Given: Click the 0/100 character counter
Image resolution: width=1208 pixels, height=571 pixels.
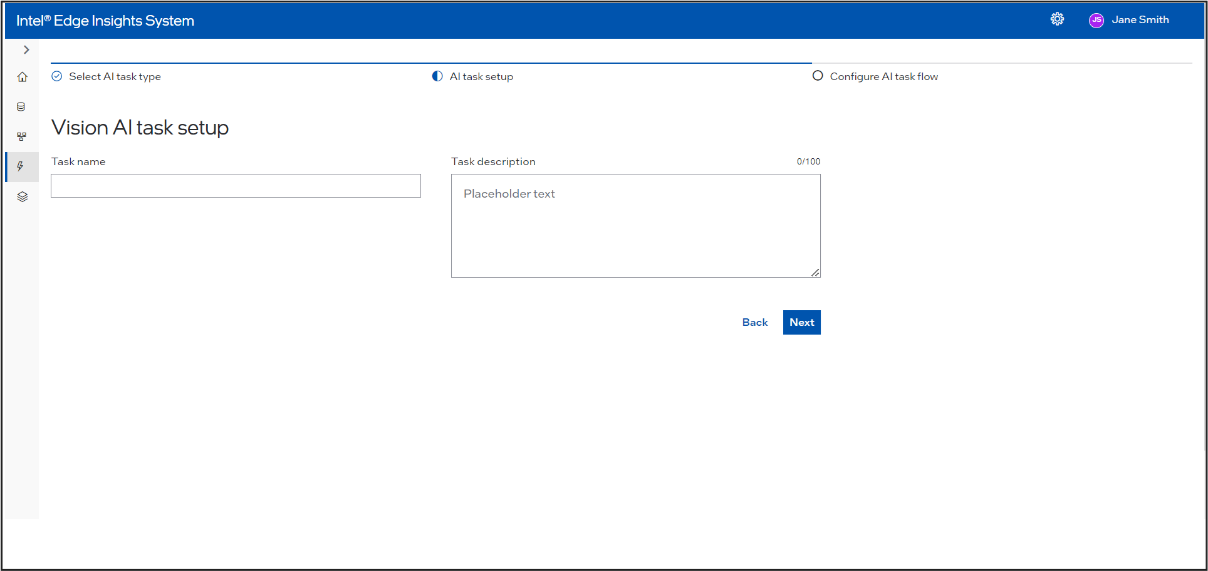Looking at the screenshot, I should point(808,161).
